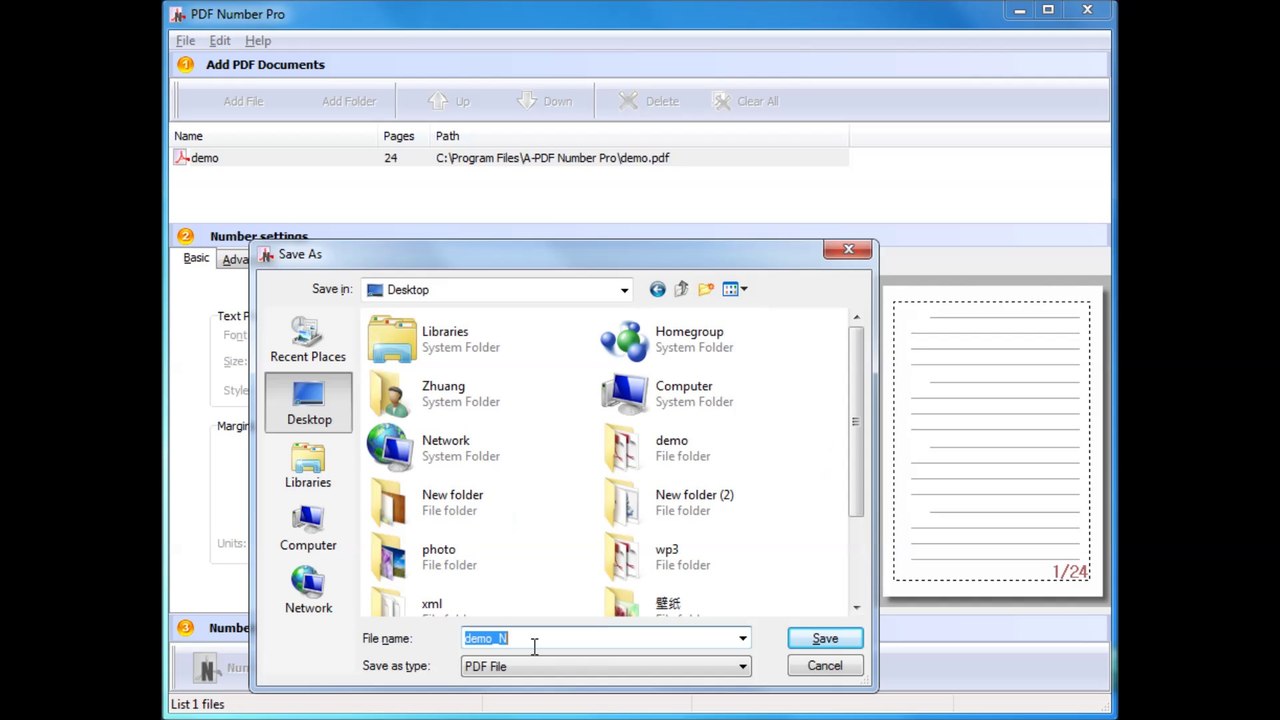Click Add Folder in PDF Number Pro toolbar
The width and height of the screenshot is (1280, 720).
[x=349, y=101]
